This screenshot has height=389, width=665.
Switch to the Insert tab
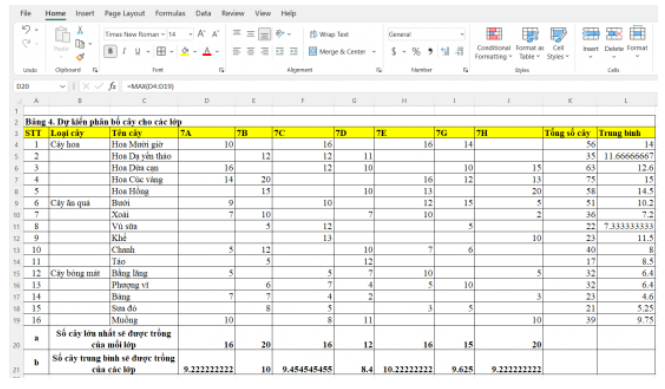coord(85,13)
